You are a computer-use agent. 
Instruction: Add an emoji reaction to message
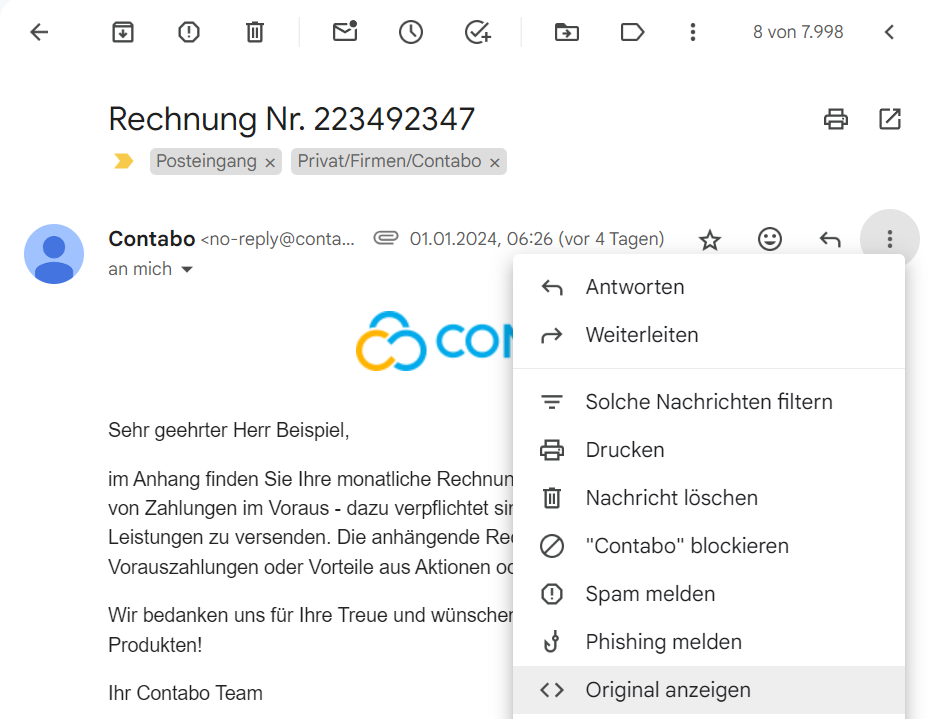pos(769,240)
